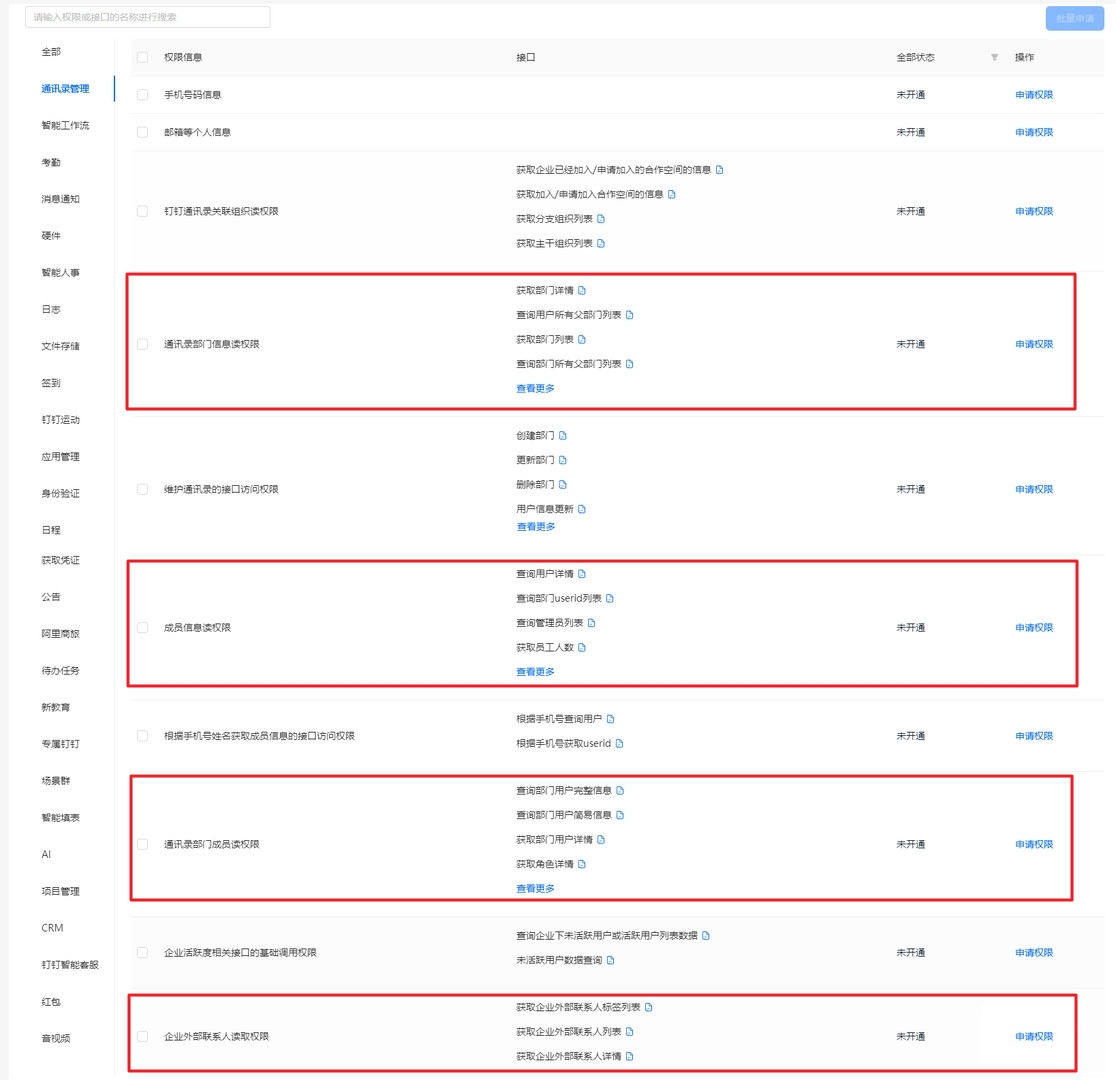The width and height of the screenshot is (1116, 1080).
Task: Click 申请权限 for 邮箱等个人信息
Action: (1034, 132)
